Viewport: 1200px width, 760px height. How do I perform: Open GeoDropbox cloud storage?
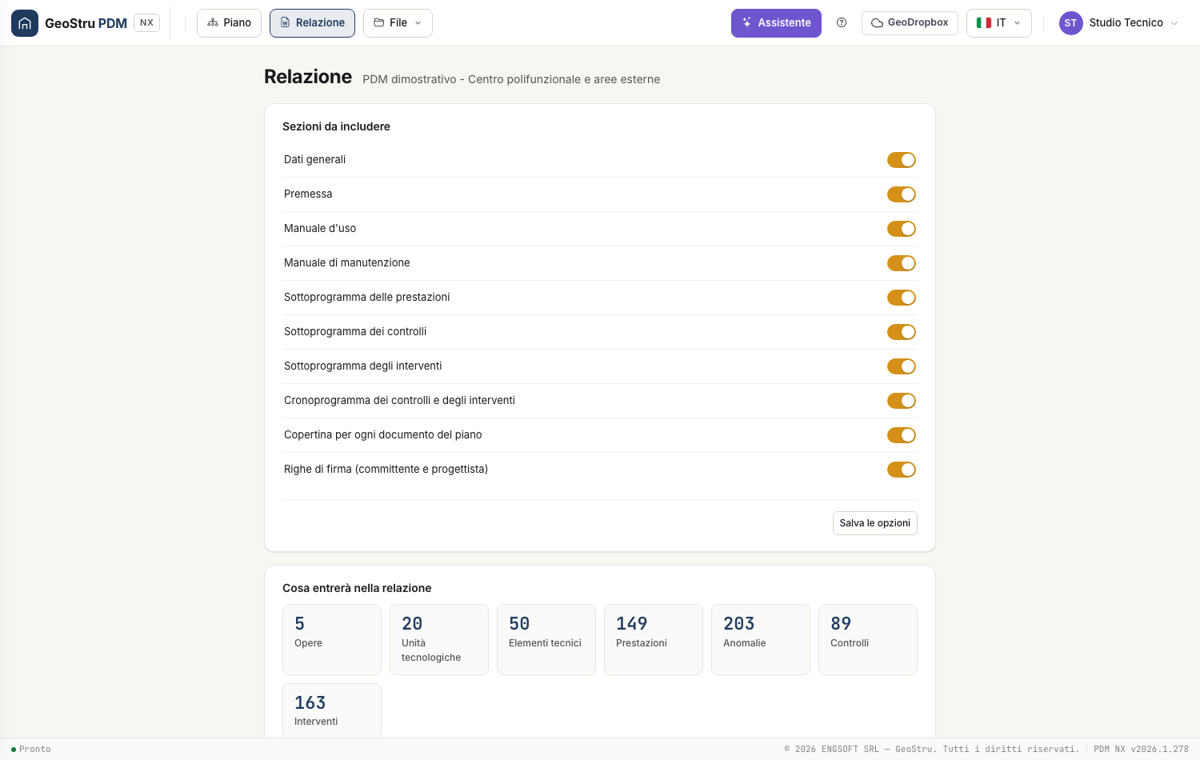point(910,23)
